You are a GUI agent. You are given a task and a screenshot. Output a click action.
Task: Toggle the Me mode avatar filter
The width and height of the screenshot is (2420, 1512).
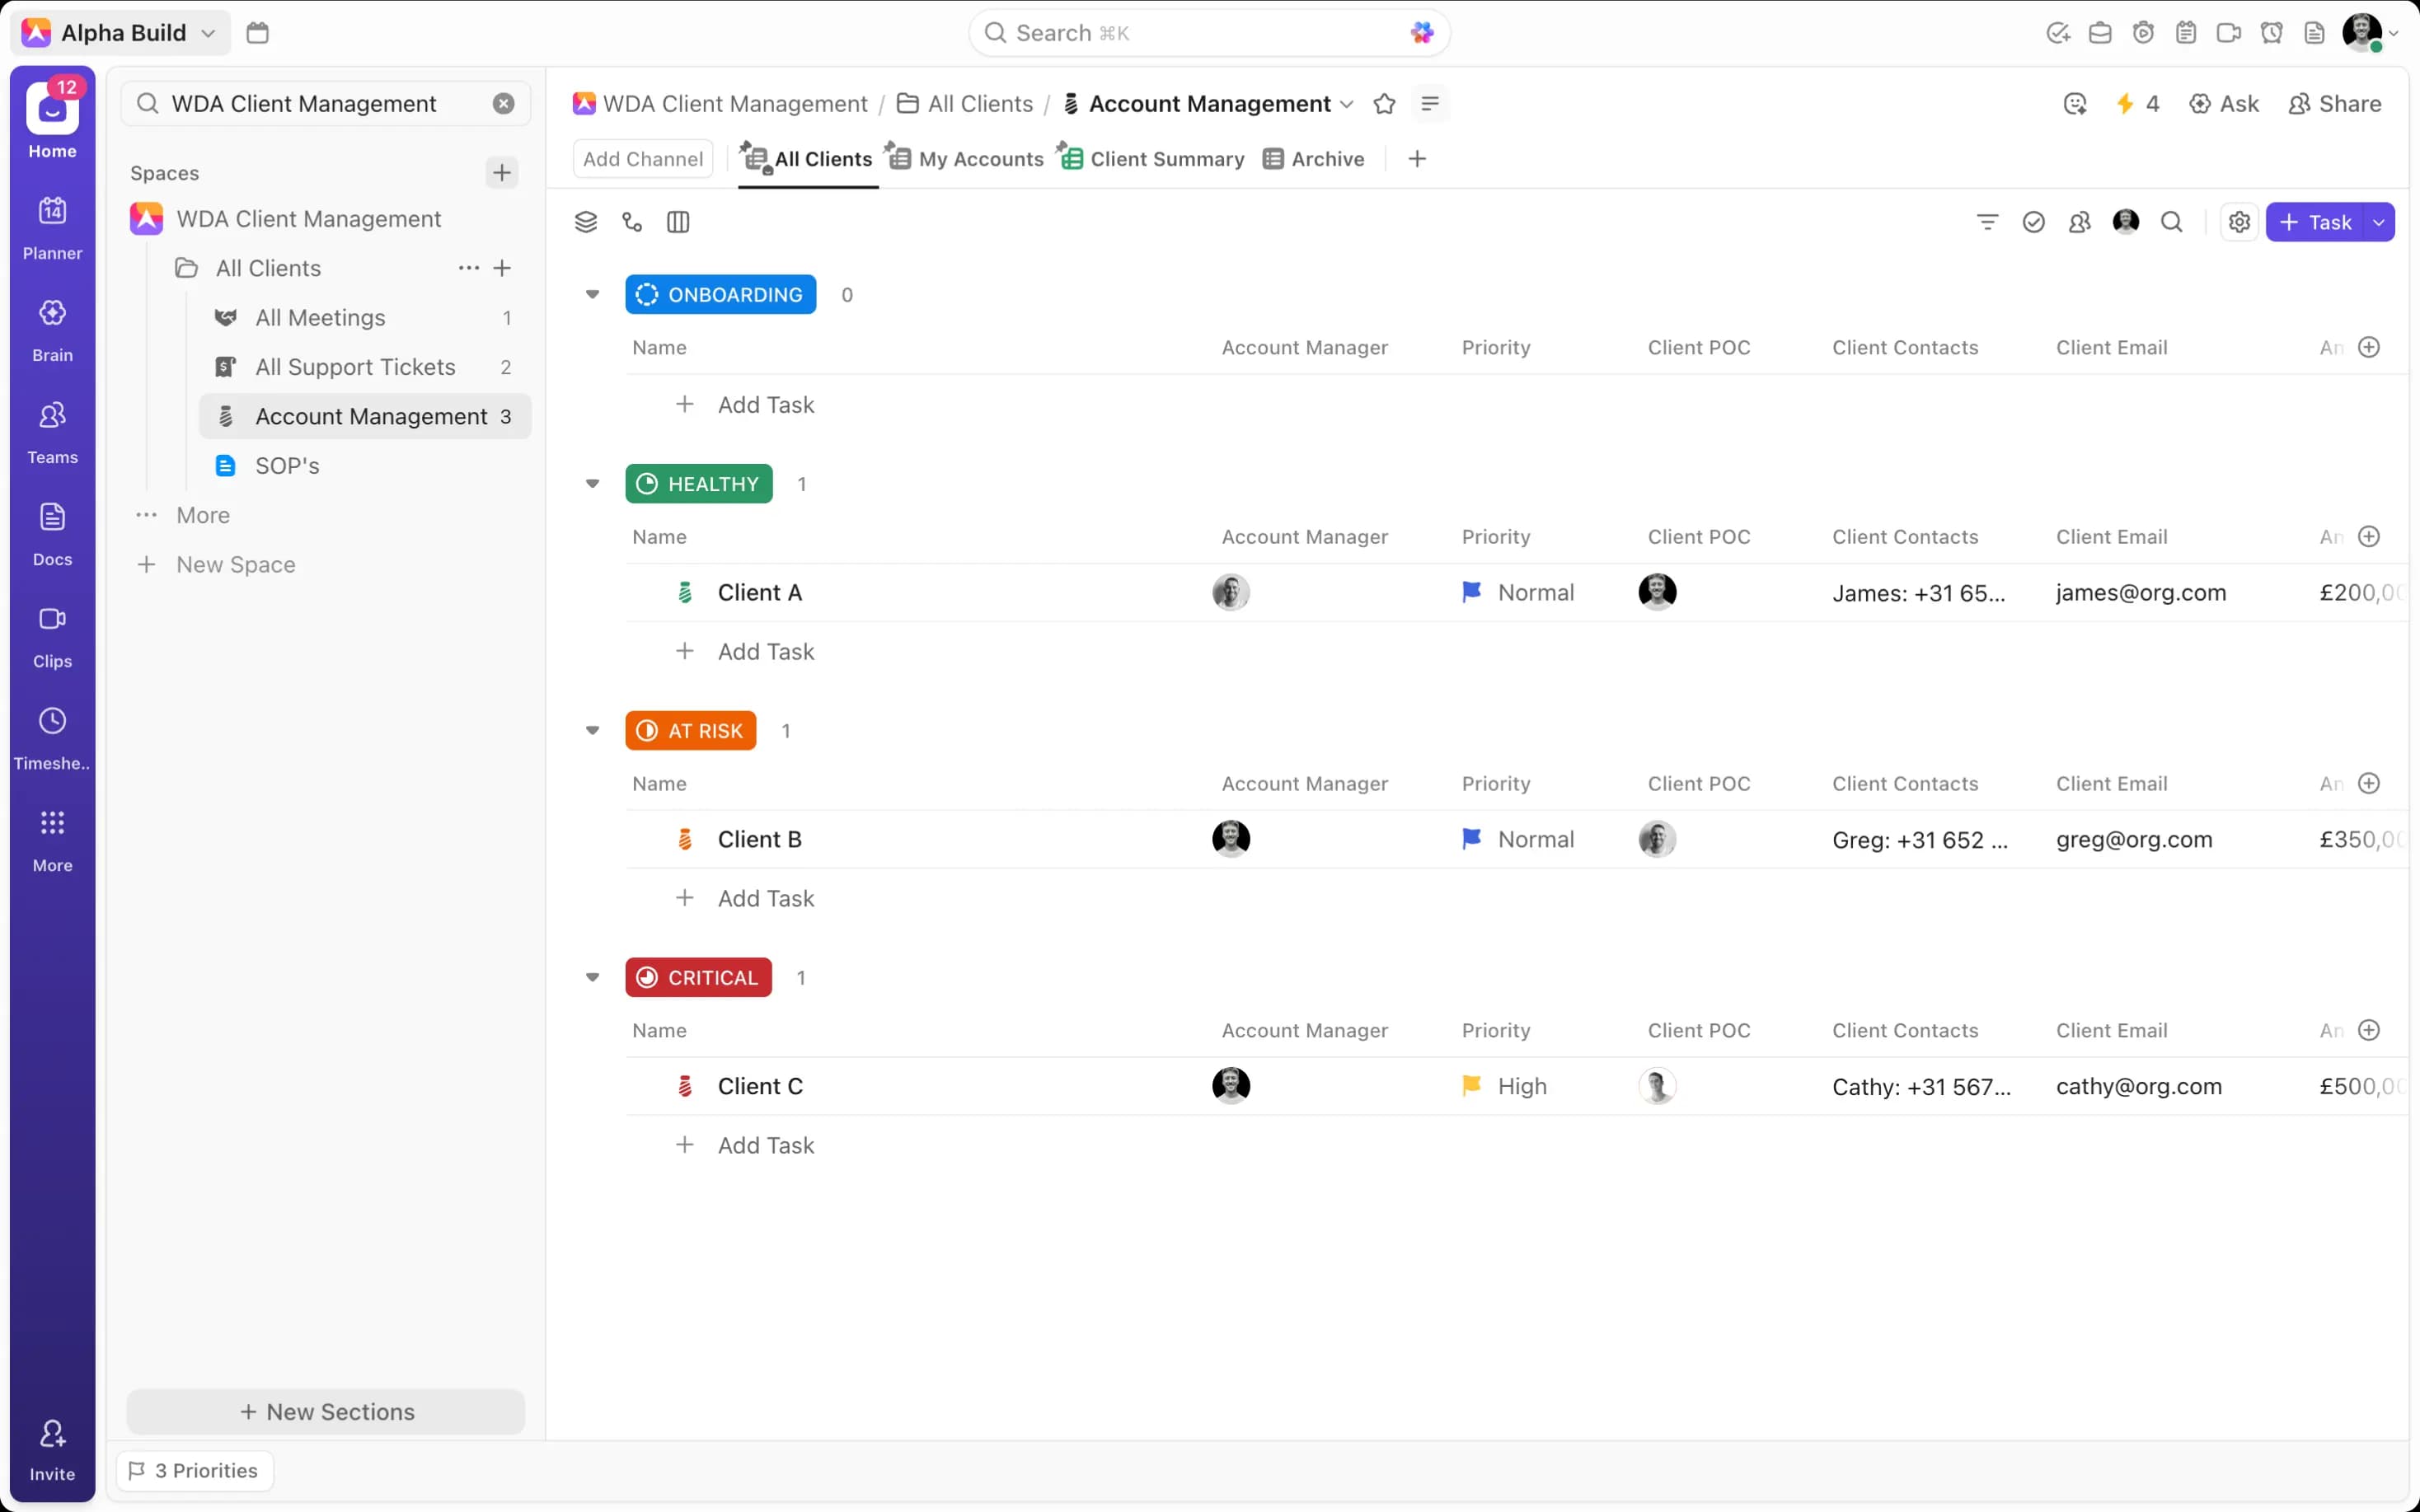click(2125, 222)
